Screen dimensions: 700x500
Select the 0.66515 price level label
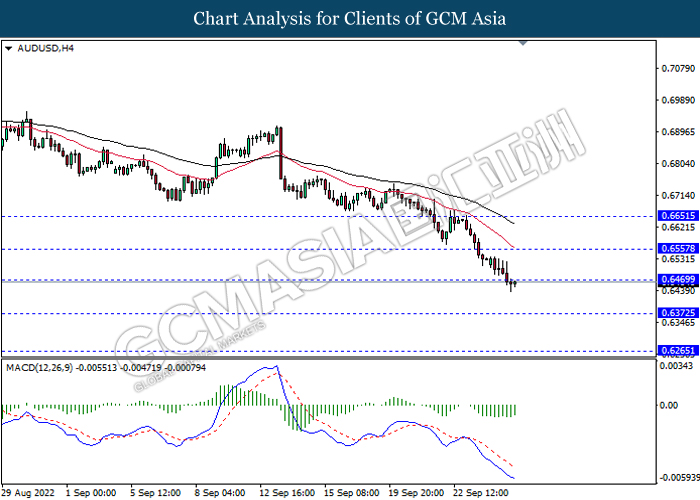(x=678, y=216)
